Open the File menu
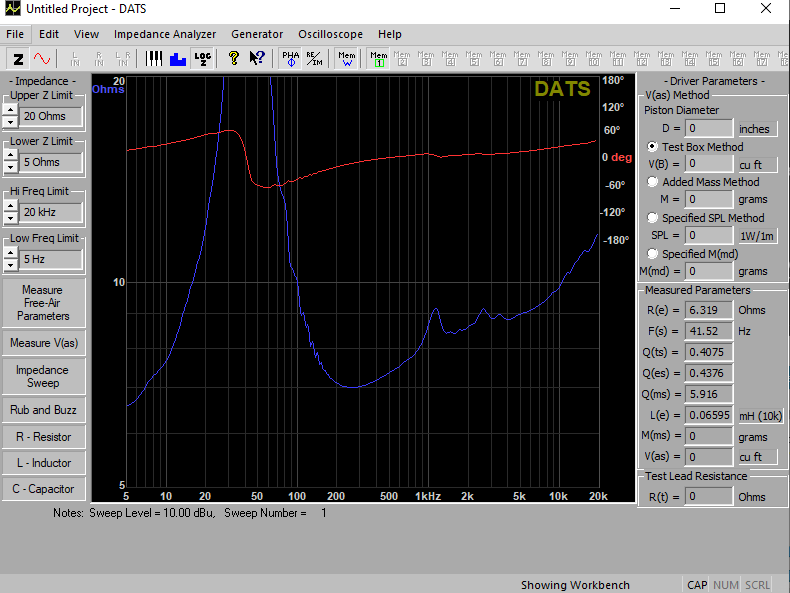790x593 pixels. (15, 34)
